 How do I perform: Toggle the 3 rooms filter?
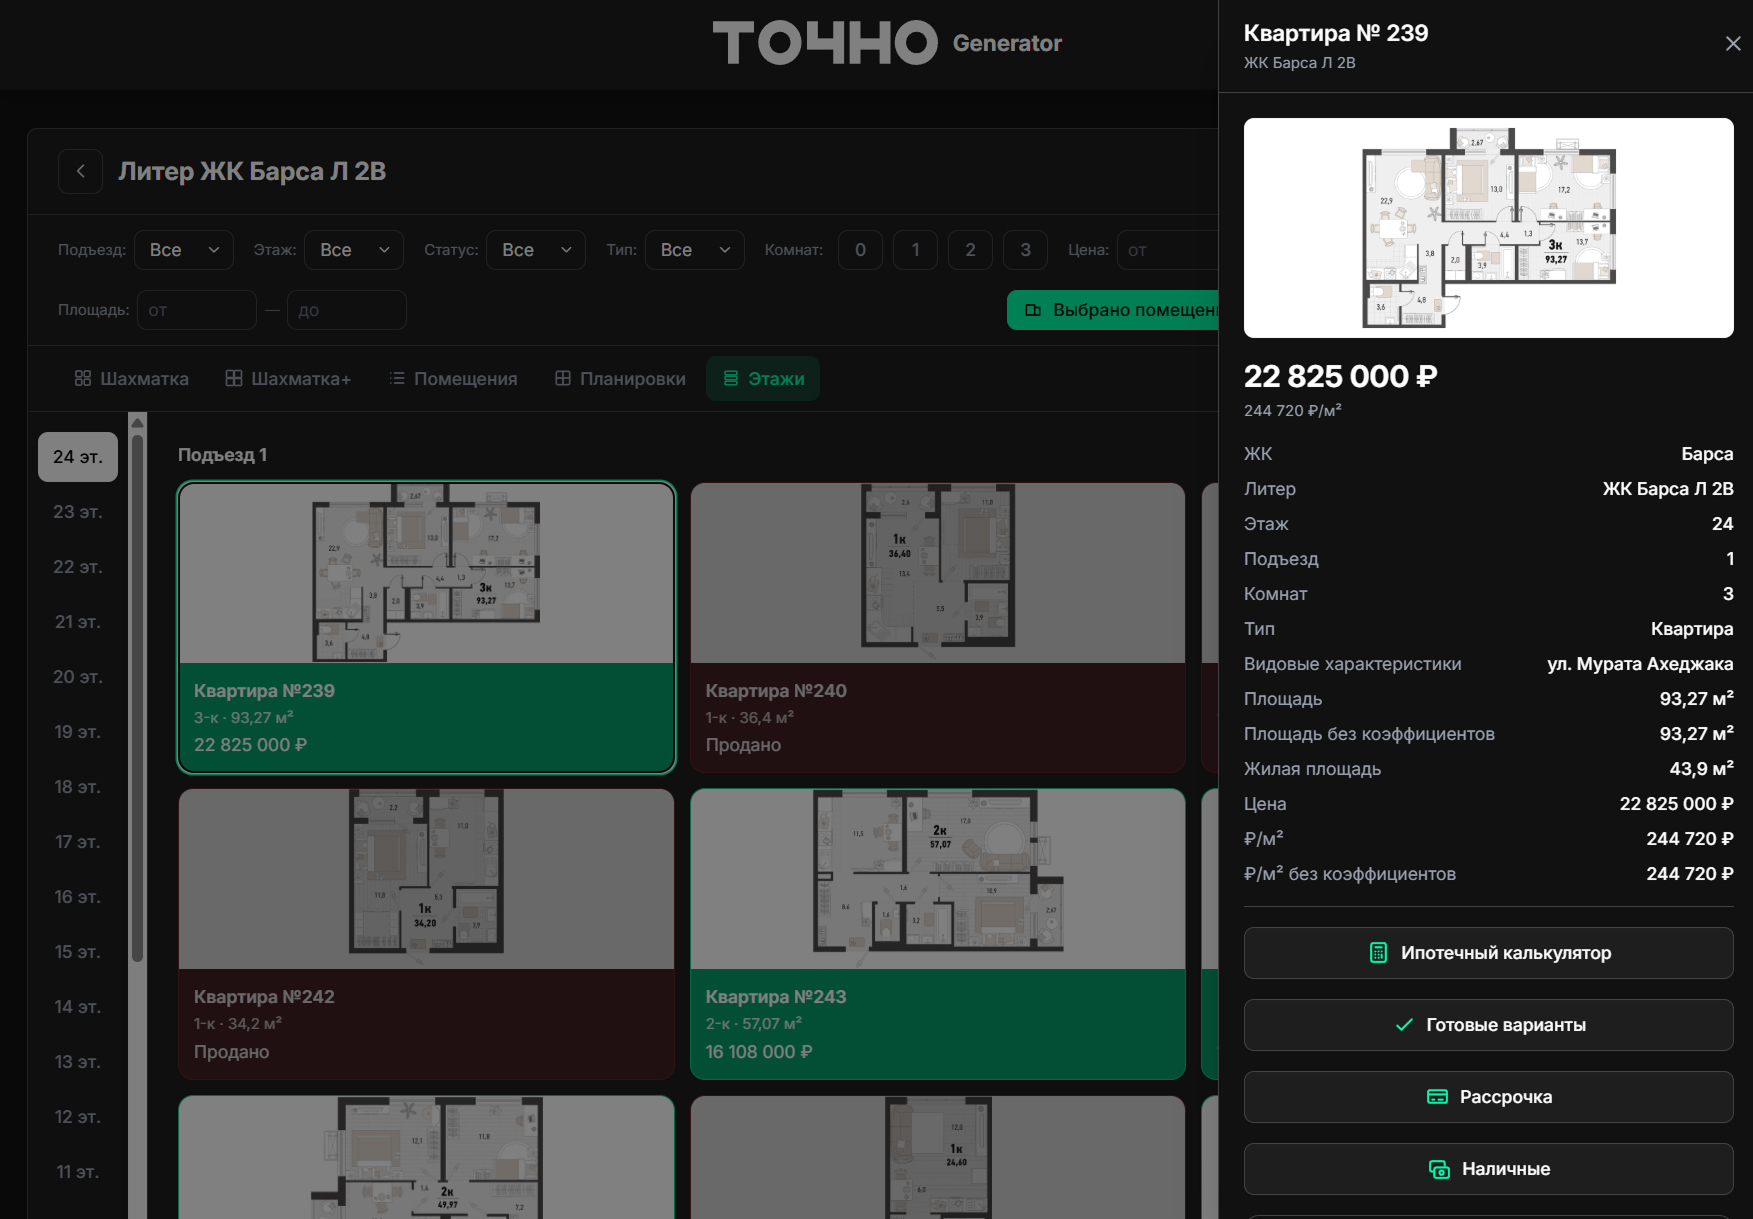pos(1025,250)
